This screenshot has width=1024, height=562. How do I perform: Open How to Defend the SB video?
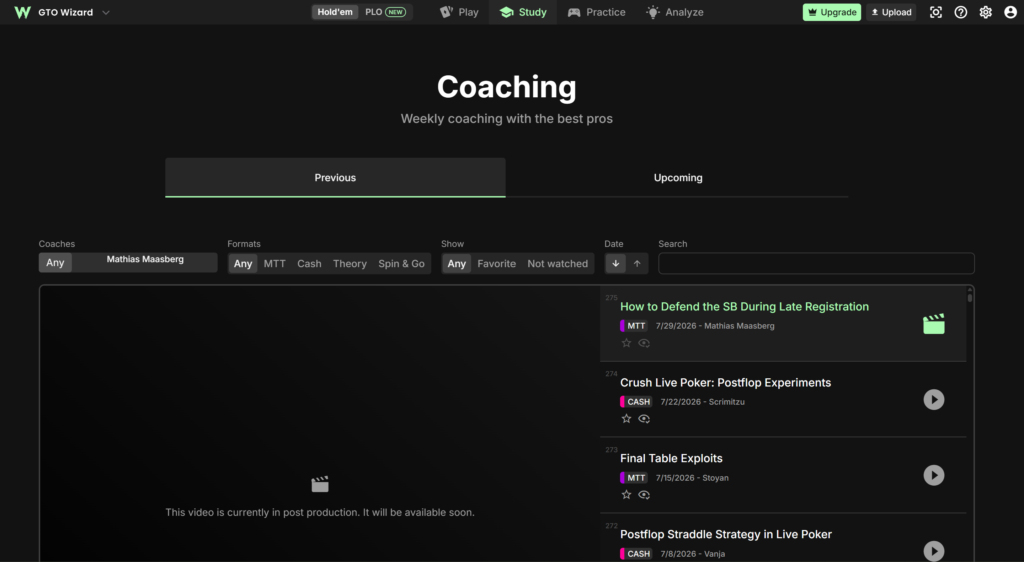[x=744, y=307]
